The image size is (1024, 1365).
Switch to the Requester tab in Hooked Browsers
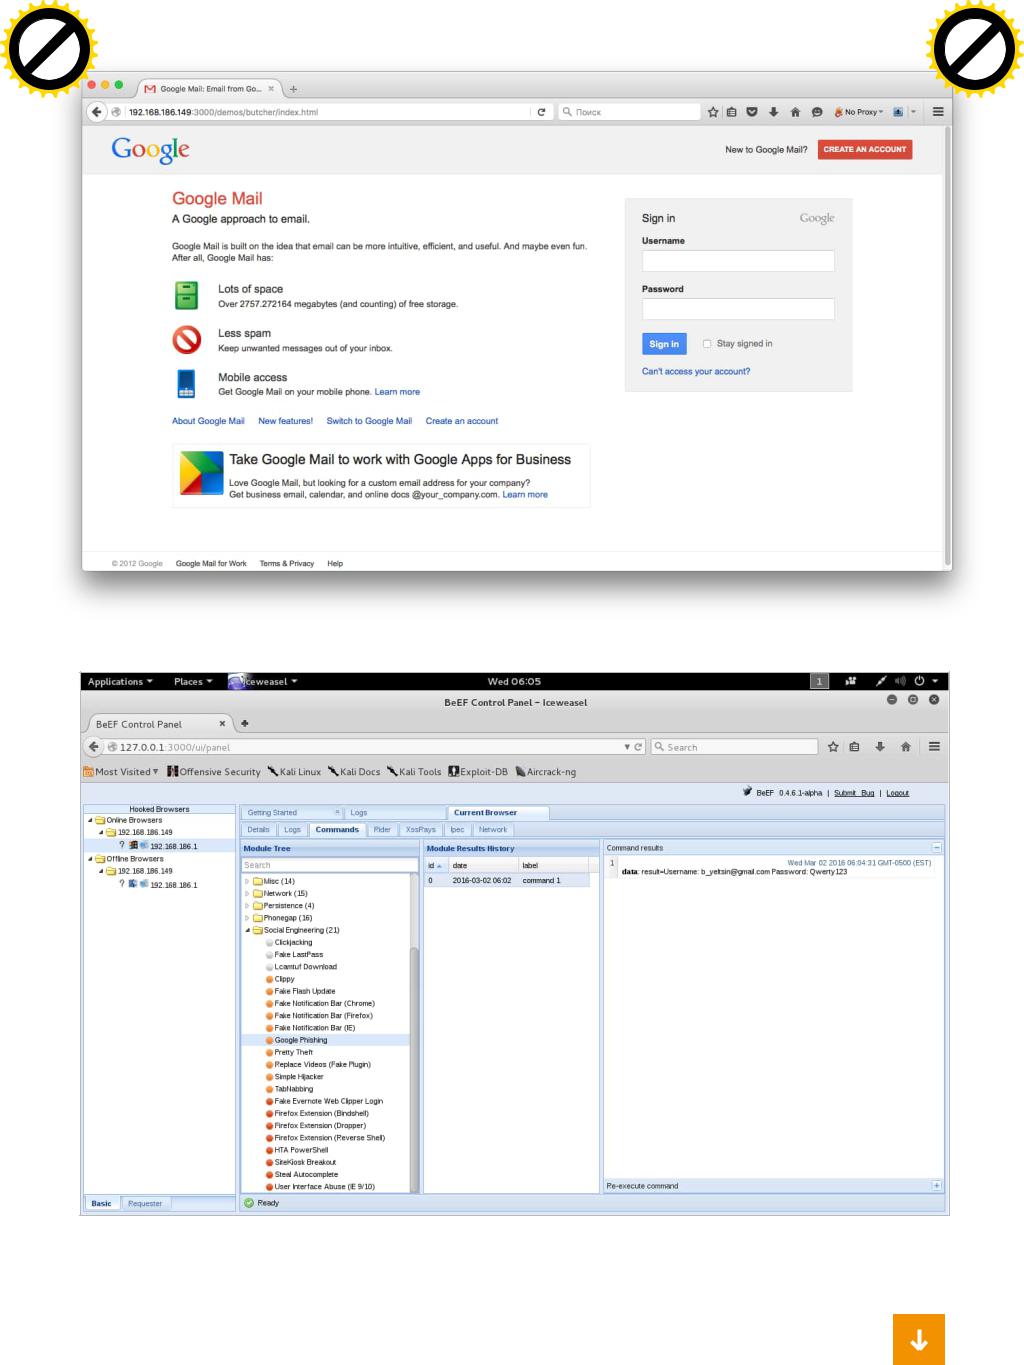click(x=145, y=1203)
